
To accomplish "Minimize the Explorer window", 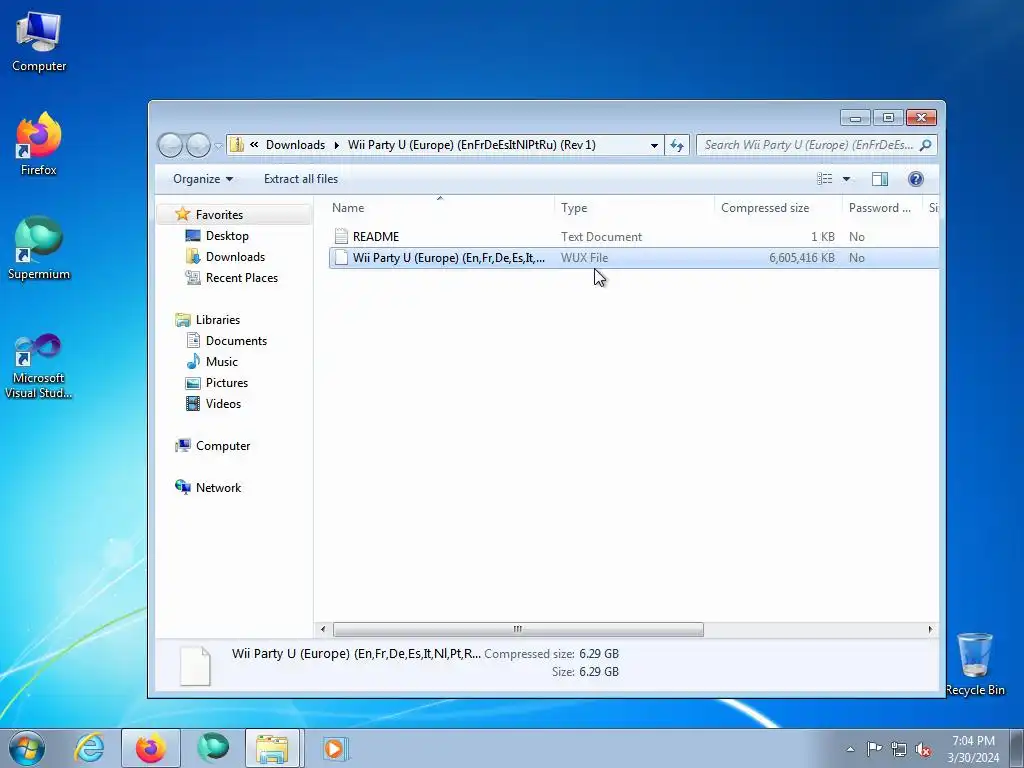I will (x=855, y=118).
